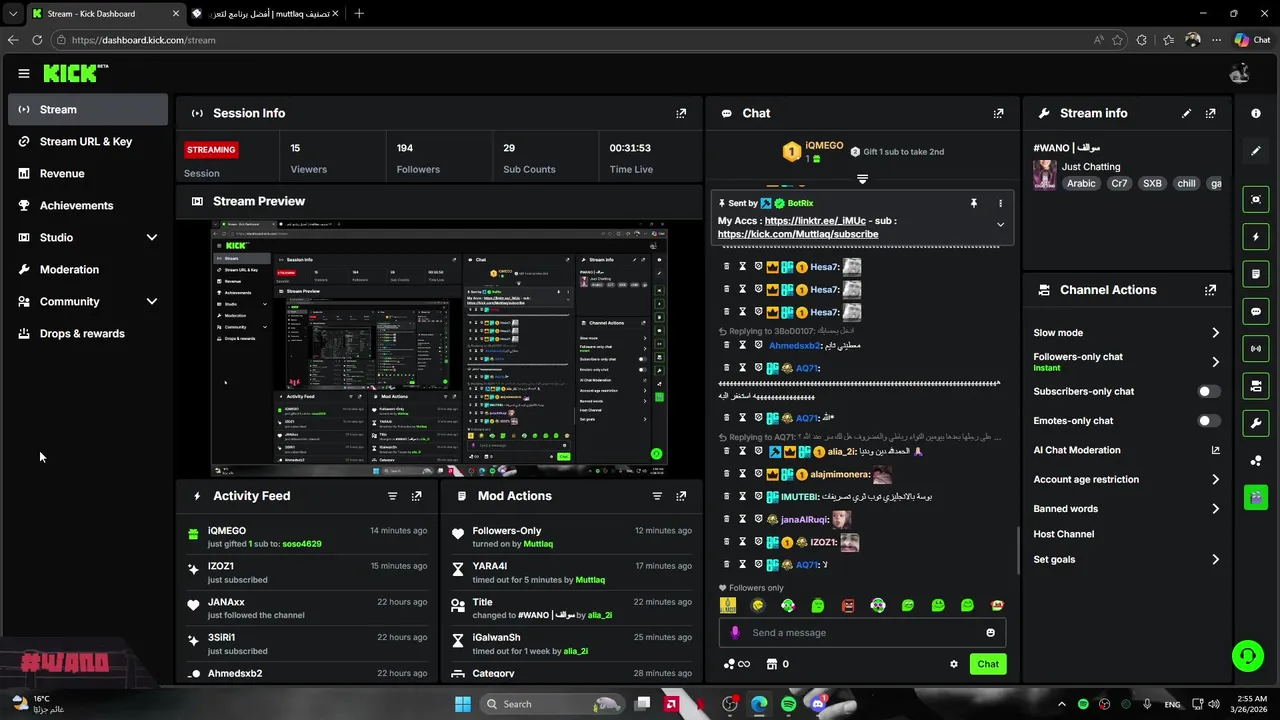Screen dimensions: 1280x720
Task: Open the chat shop icon showing 0
Action: [778, 664]
